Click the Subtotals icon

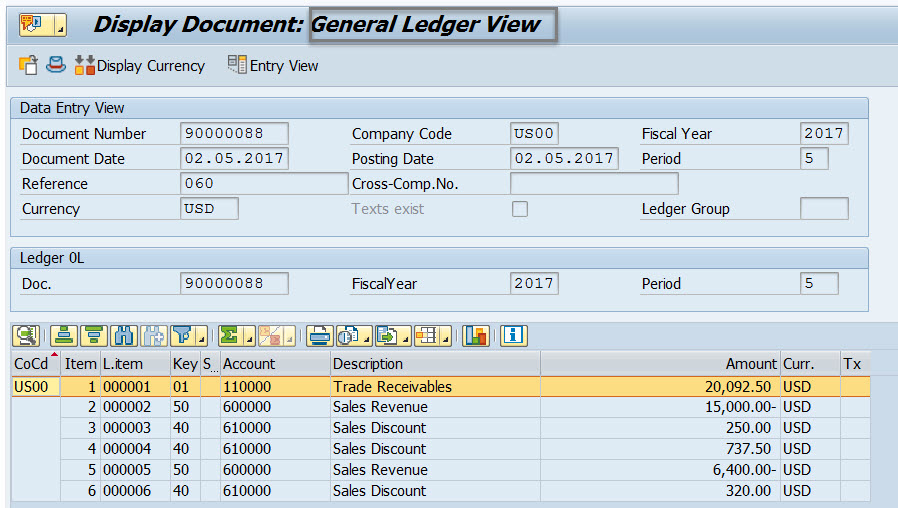(x=270, y=336)
